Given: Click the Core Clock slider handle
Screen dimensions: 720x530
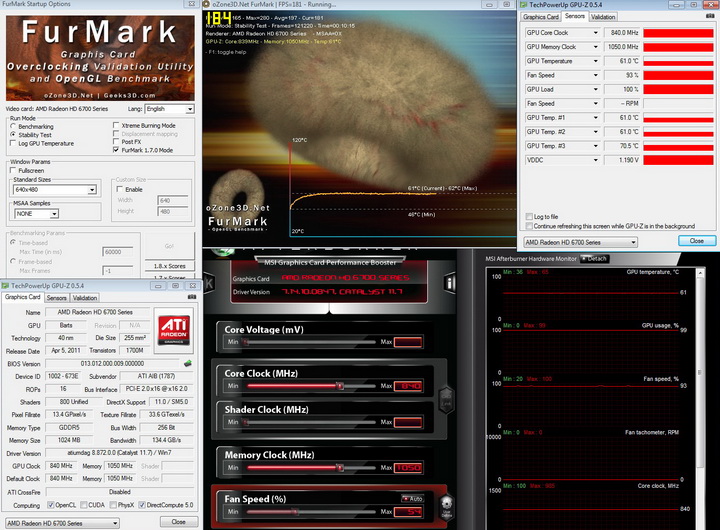Looking at the screenshot, I should coord(340,386).
